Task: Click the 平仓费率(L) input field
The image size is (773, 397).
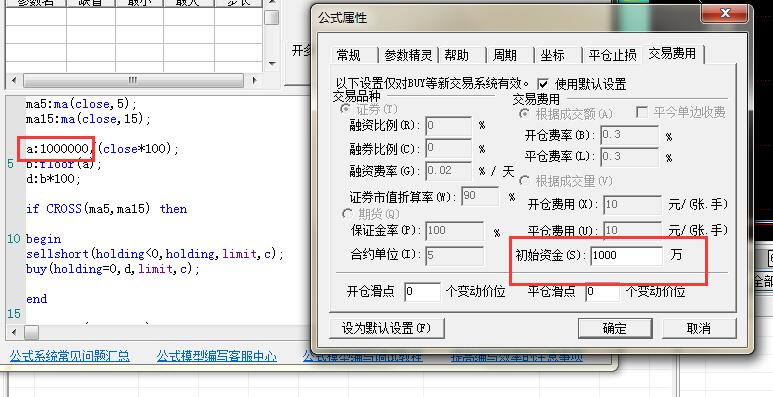Action: point(630,157)
